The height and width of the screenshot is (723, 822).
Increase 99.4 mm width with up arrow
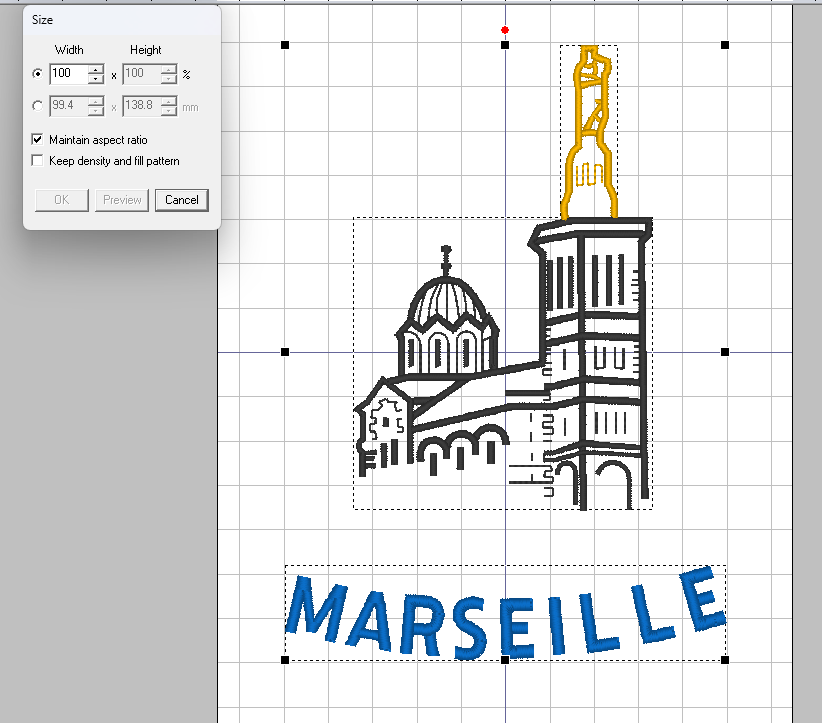(95, 101)
